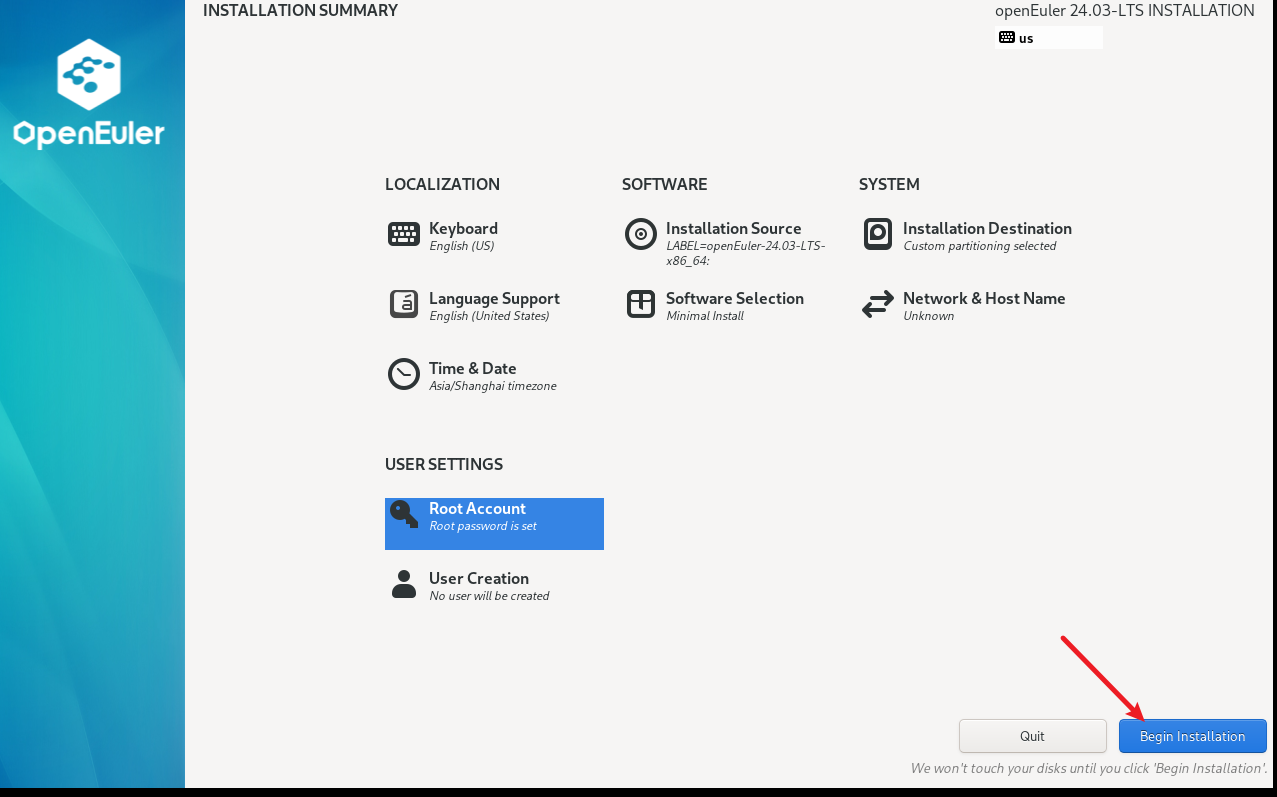Click the Installation Source disc icon
The height and width of the screenshot is (797, 1277).
[641, 234]
